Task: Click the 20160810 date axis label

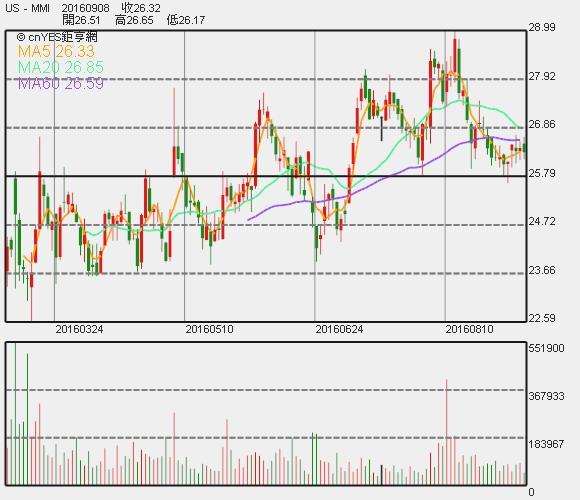Action: click(469, 329)
